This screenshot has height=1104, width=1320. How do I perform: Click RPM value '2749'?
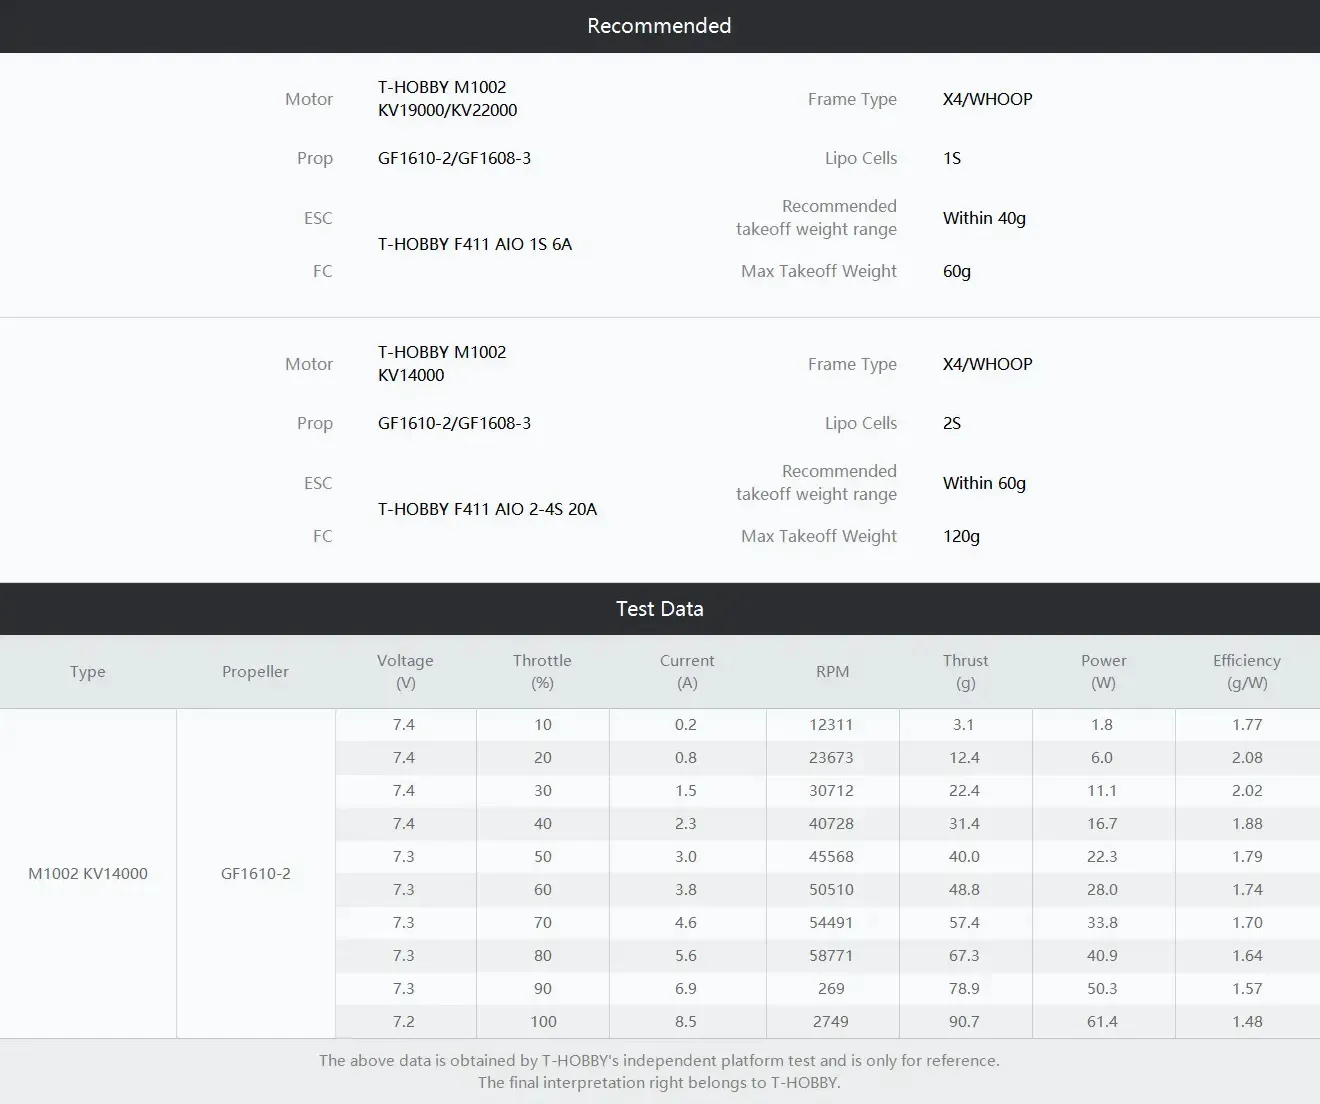832,1022
